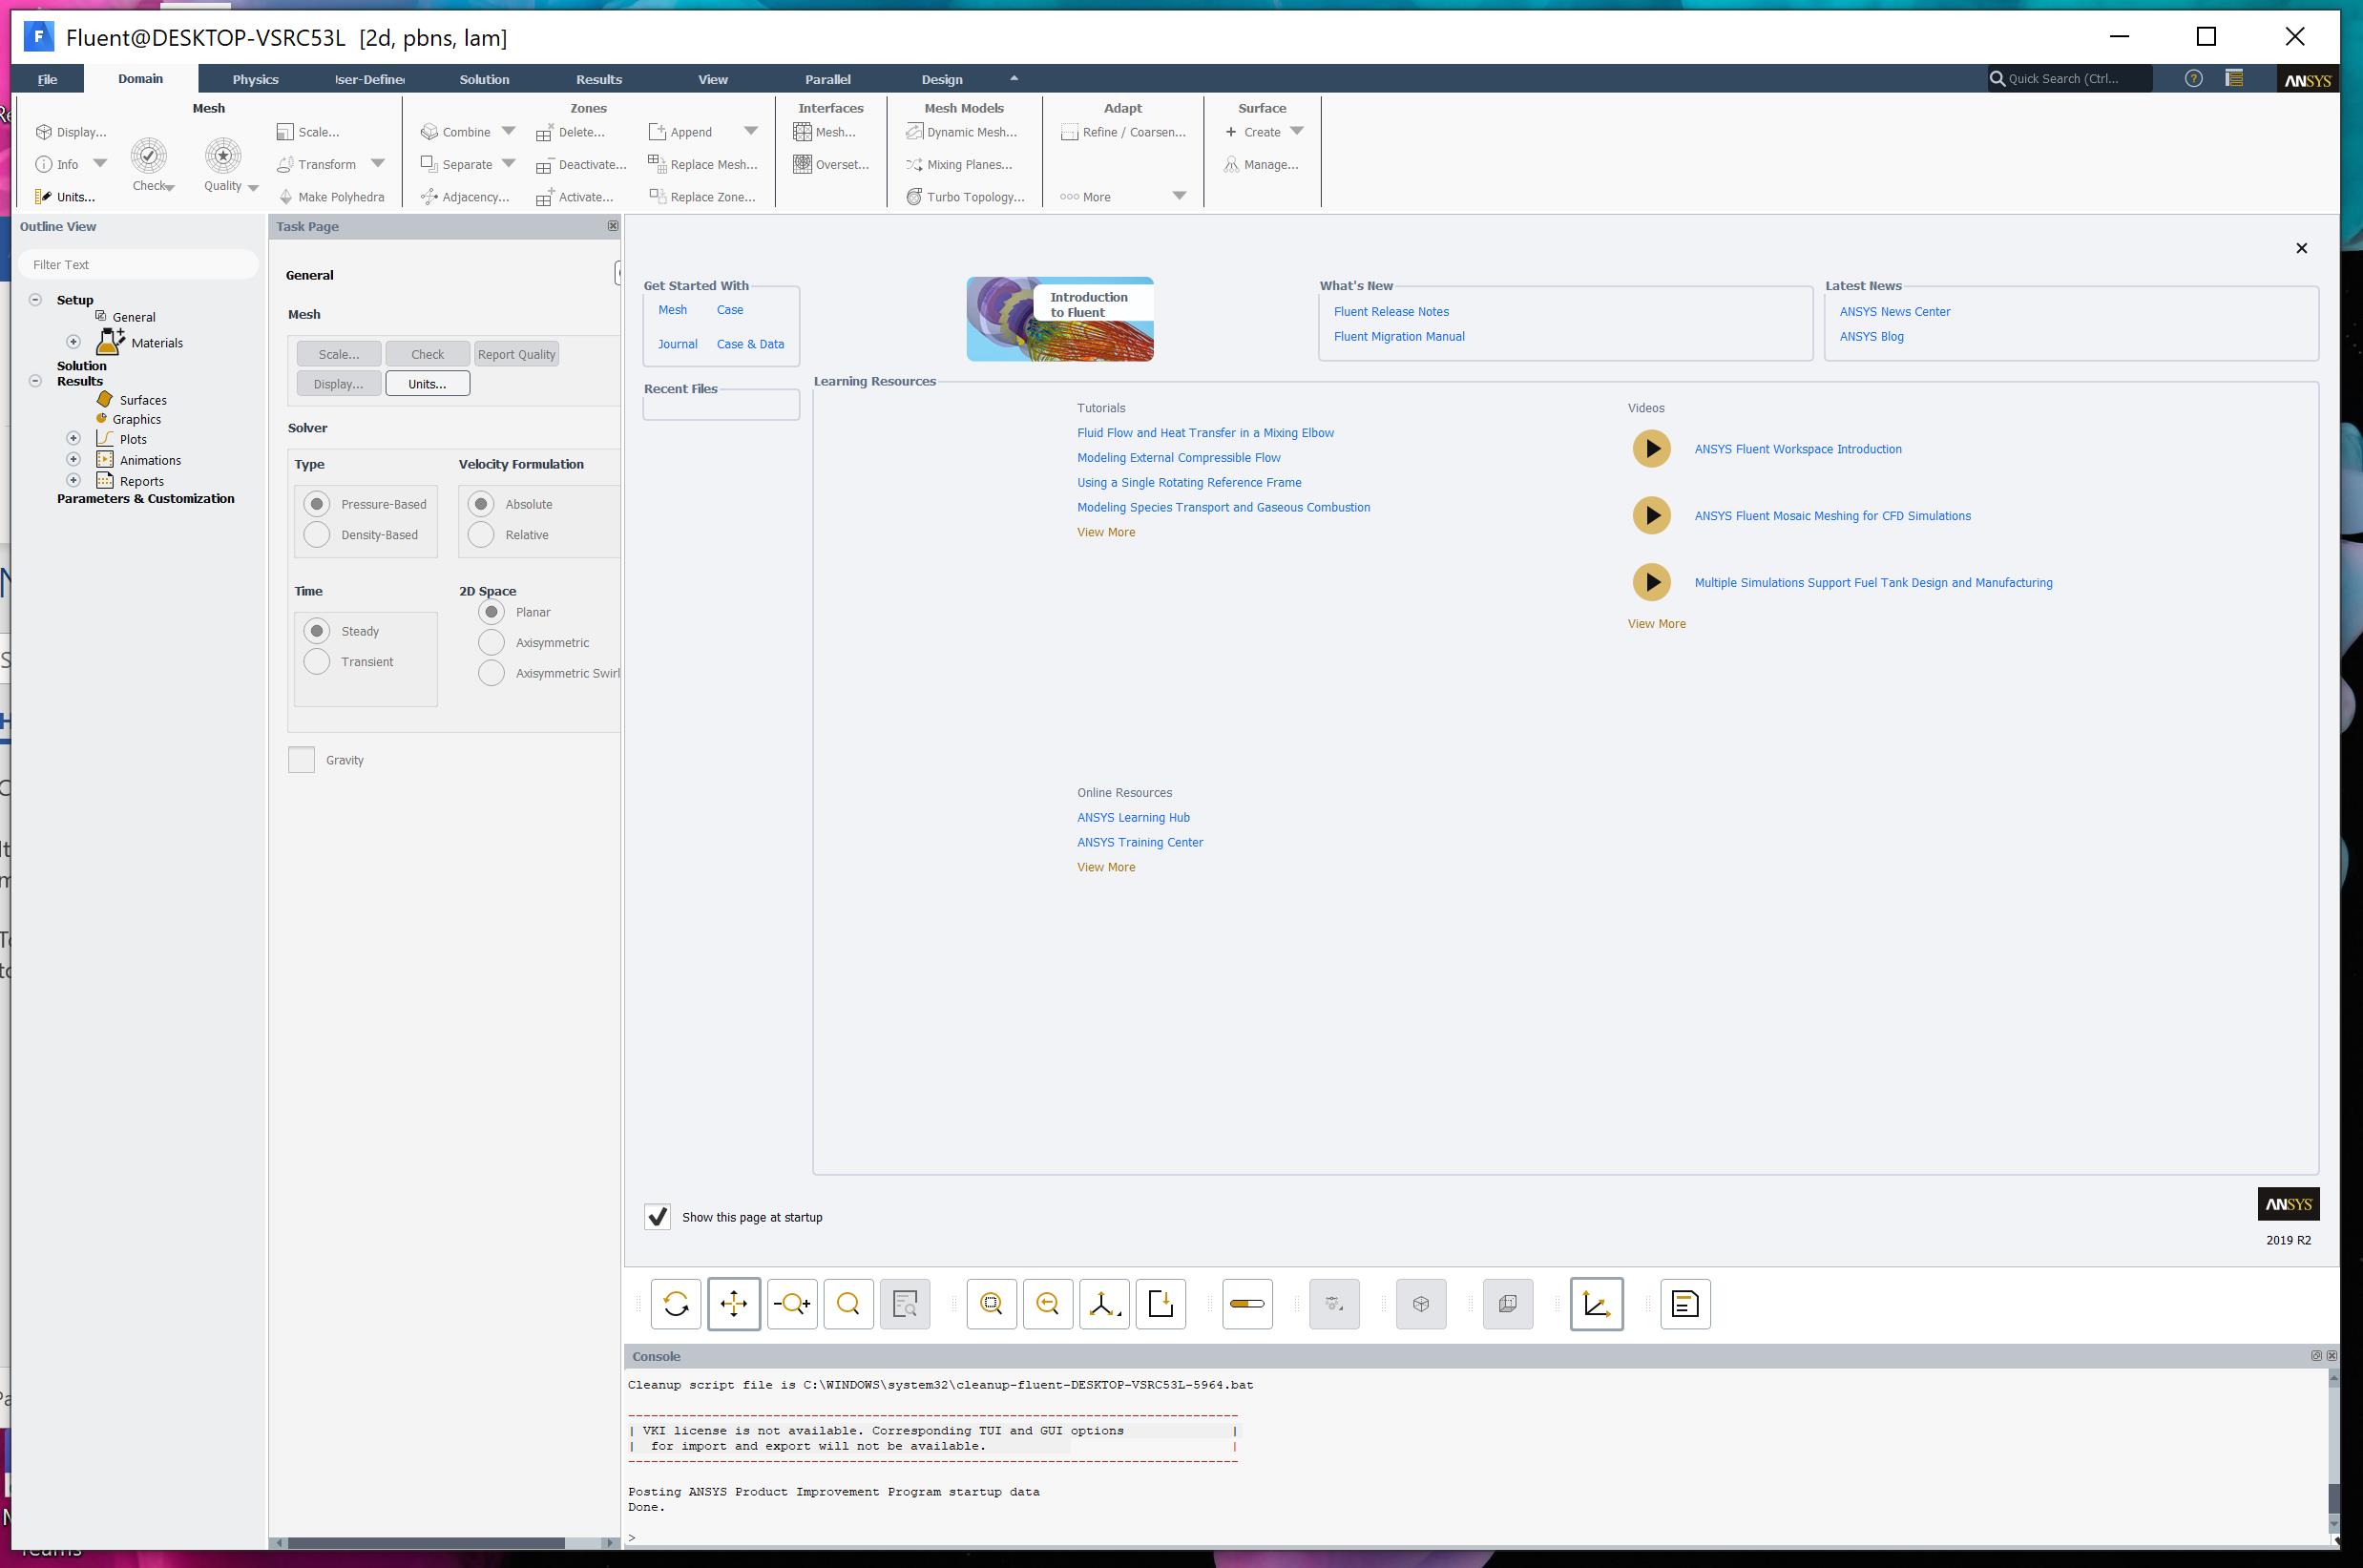Click the mesh Check icon in ribbon
This screenshot has height=1568, width=2363.
pyautogui.click(x=149, y=156)
